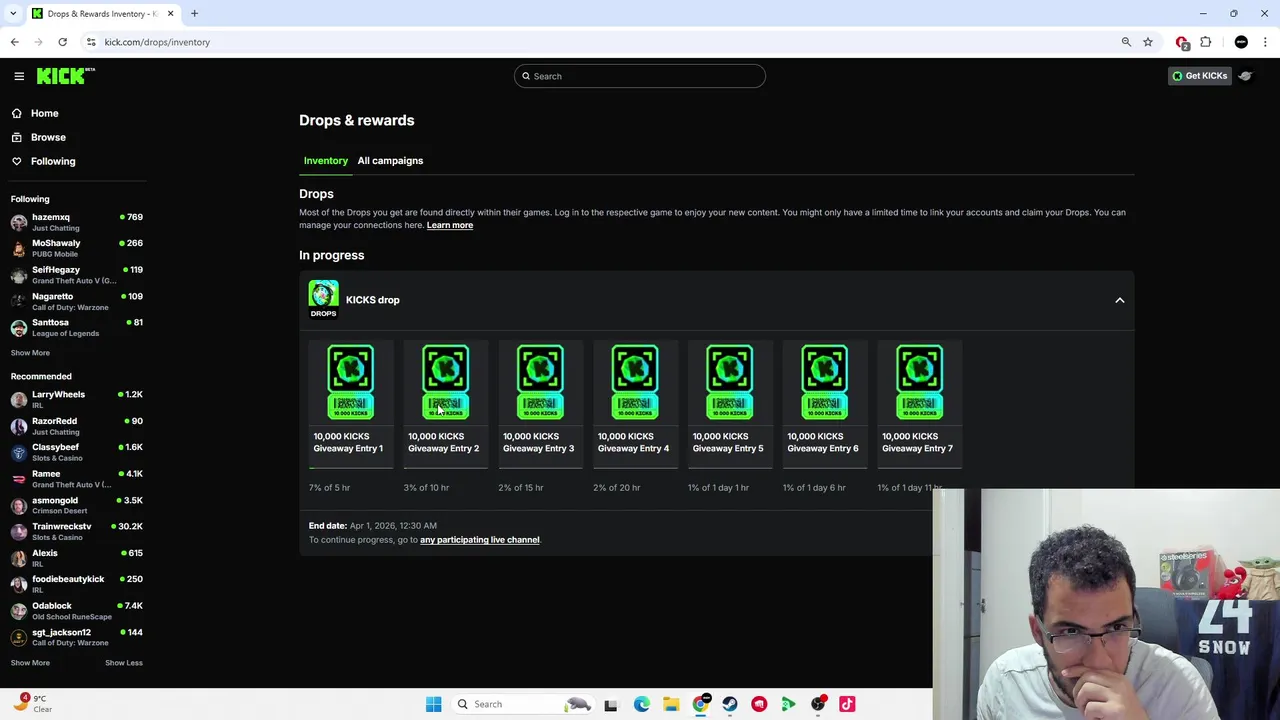Open Trainwreckstv recommended channel
Image resolution: width=1280 pixels, height=720 pixels.
tap(76, 531)
